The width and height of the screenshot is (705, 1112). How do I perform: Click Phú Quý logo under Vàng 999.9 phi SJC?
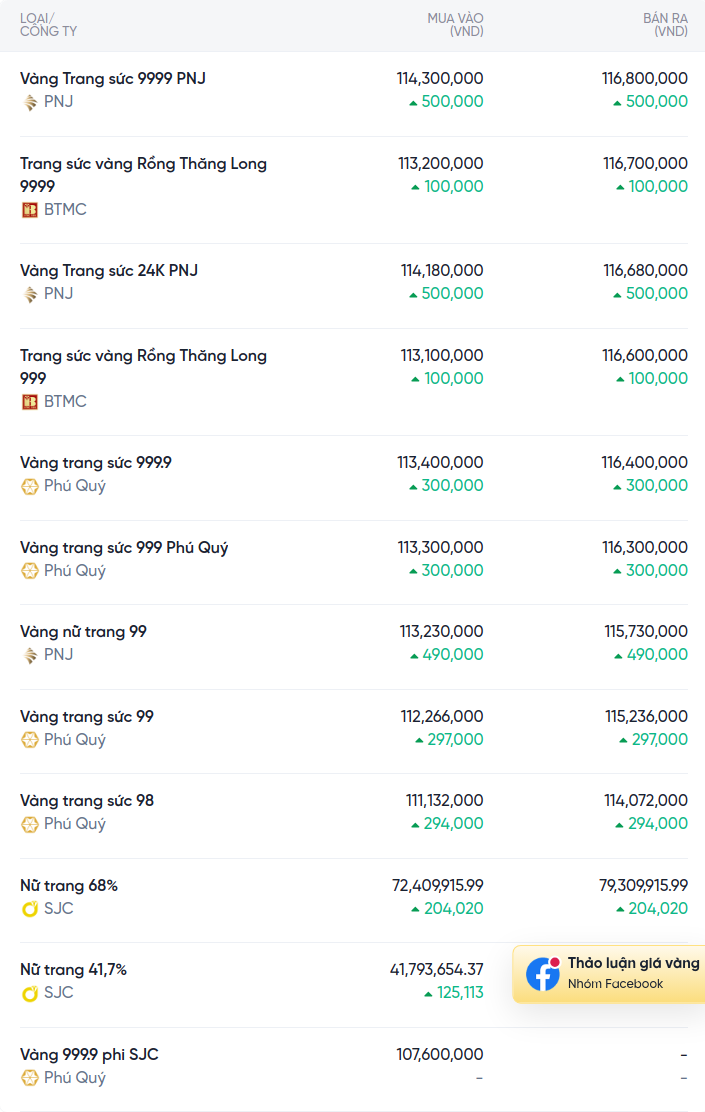(30, 1078)
